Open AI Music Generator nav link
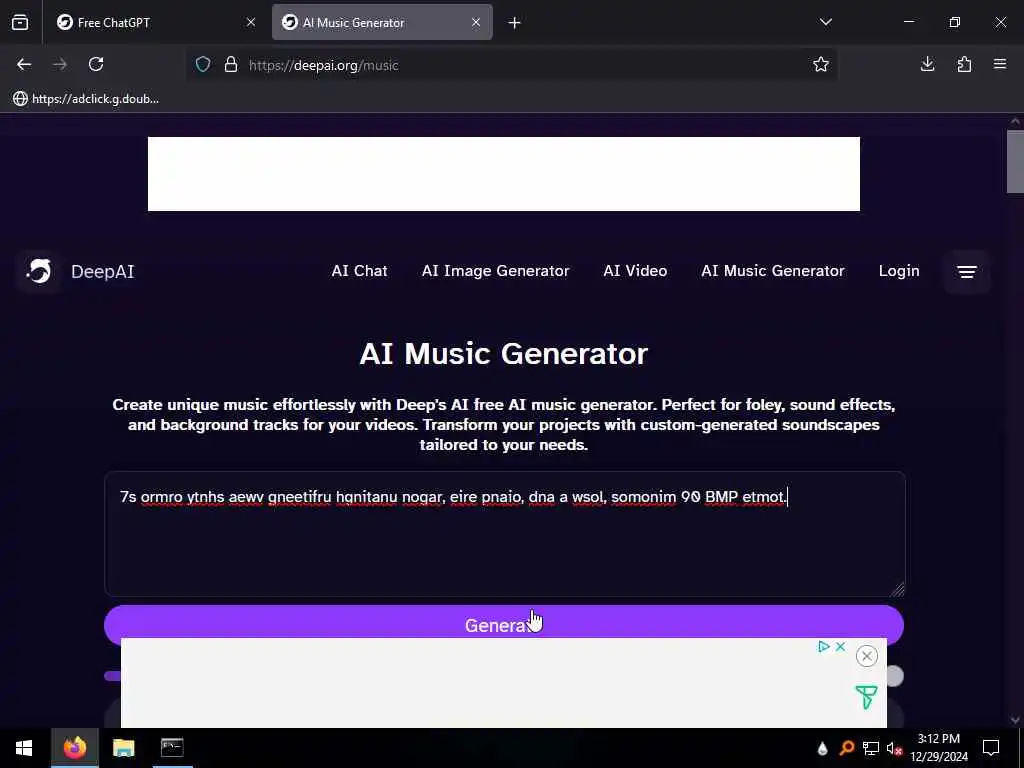The height and width of the screenshot is (768, 1024). pos(773,271)
